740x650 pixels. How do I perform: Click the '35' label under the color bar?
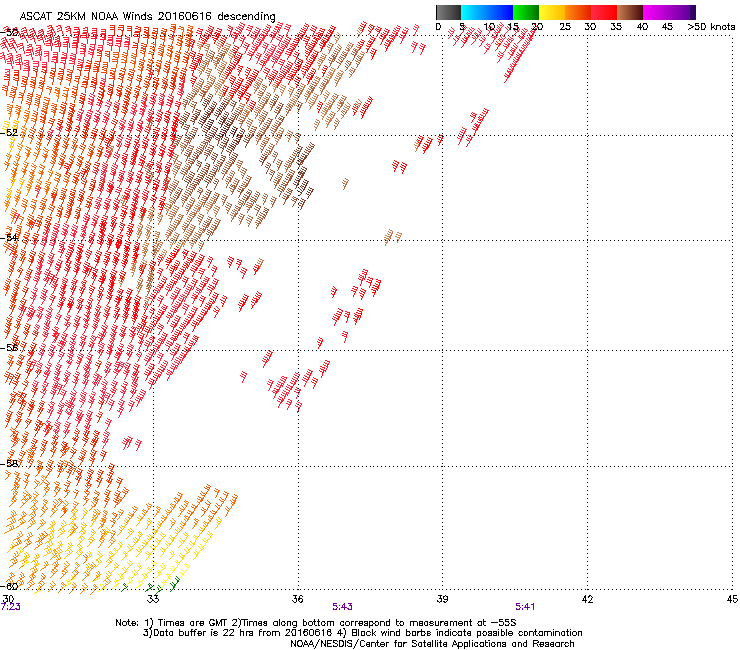616,27
